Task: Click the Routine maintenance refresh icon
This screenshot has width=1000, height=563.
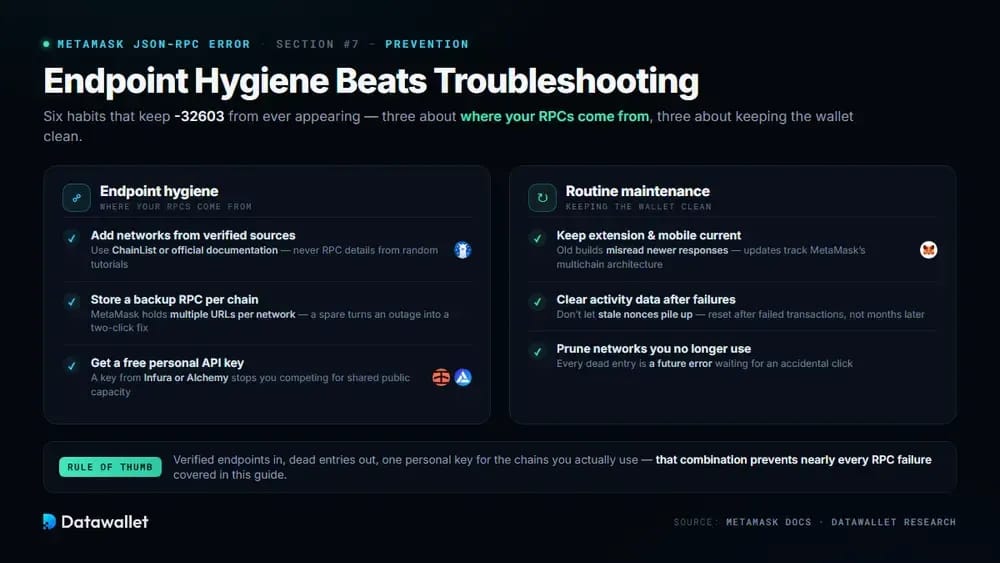Action: point(542,198)
